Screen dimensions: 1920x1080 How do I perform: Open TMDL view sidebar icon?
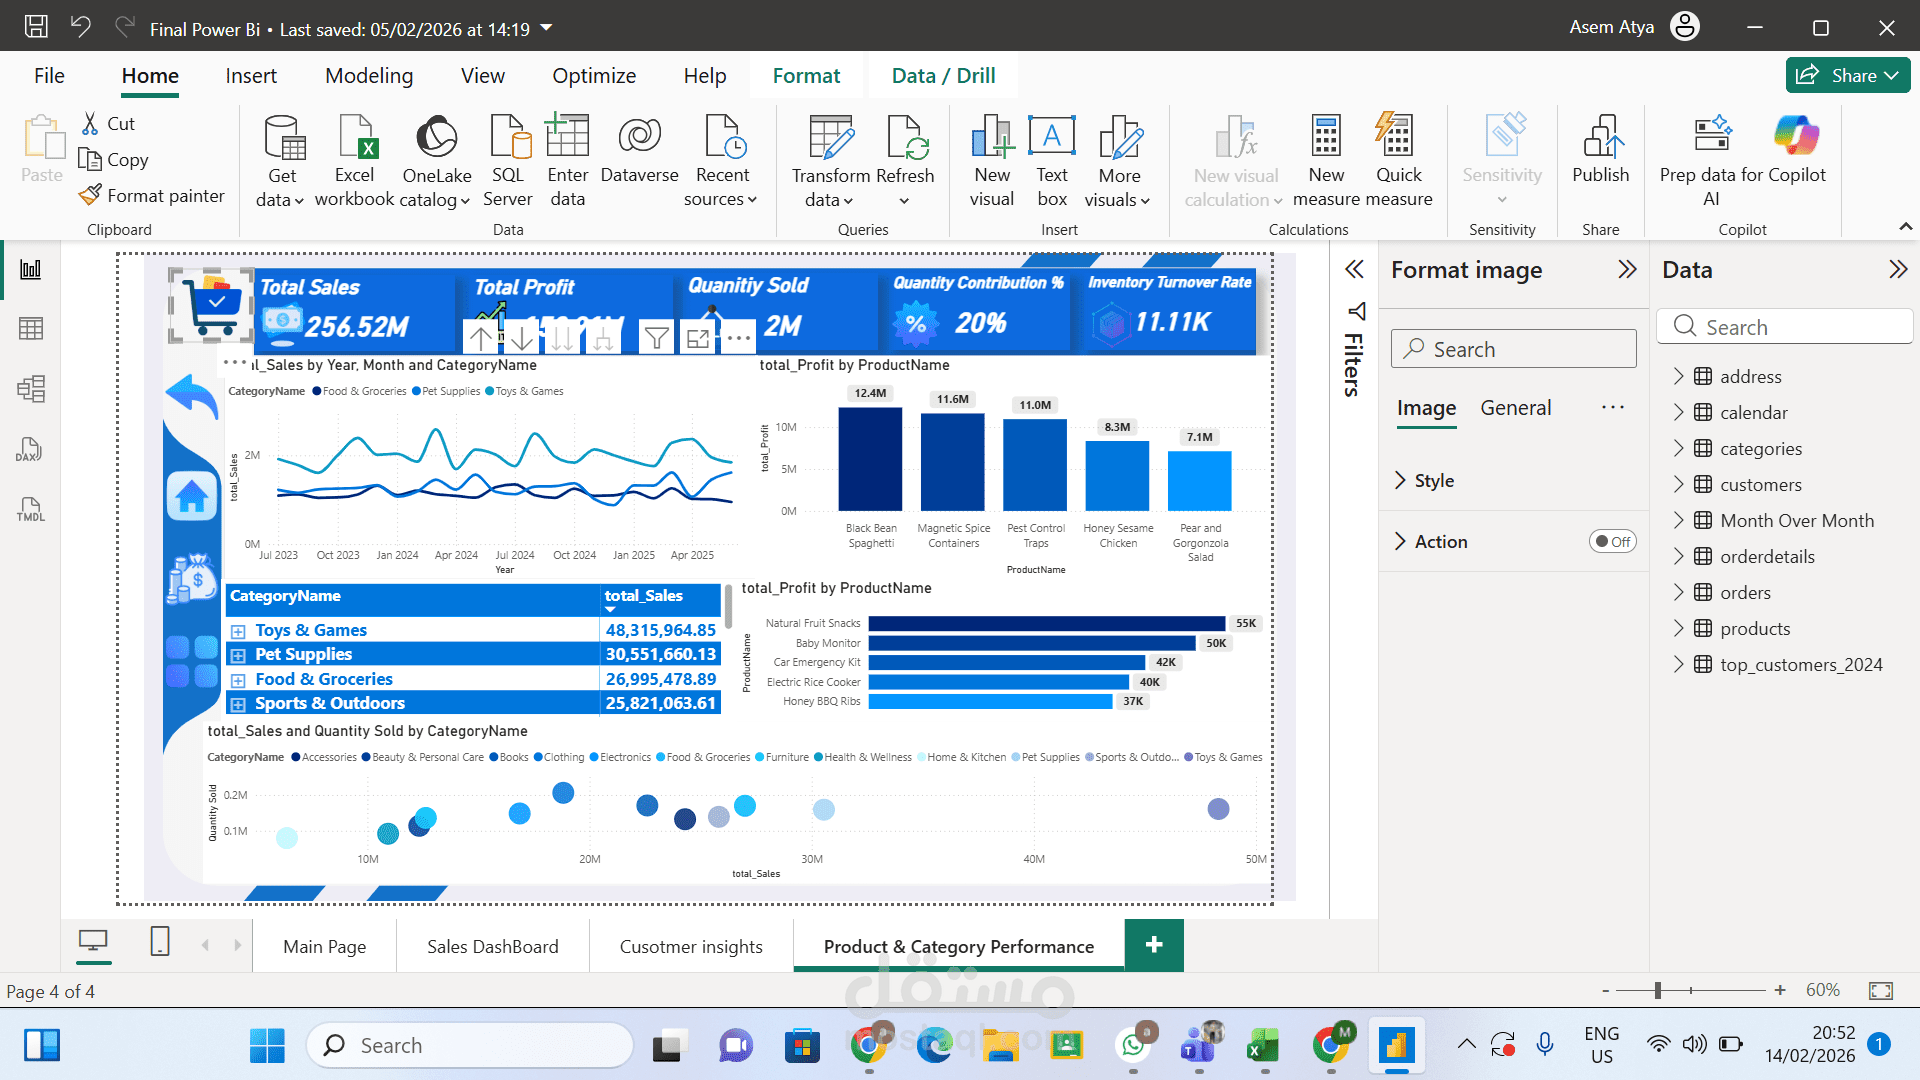31,509
